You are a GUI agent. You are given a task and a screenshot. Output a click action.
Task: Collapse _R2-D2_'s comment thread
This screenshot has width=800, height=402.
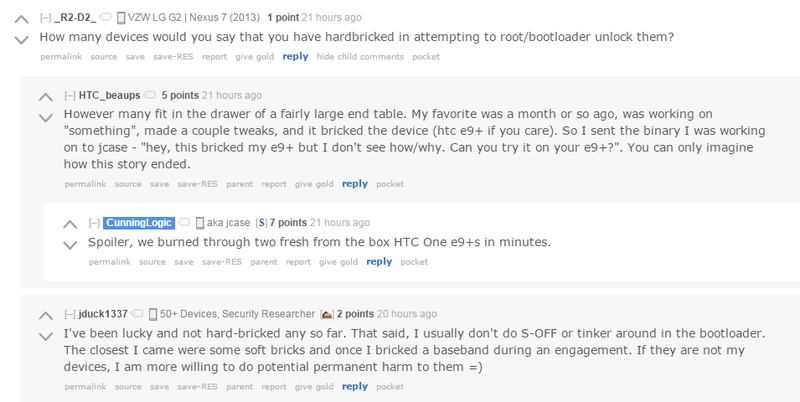pyautogui.click(x=45, y=17)
